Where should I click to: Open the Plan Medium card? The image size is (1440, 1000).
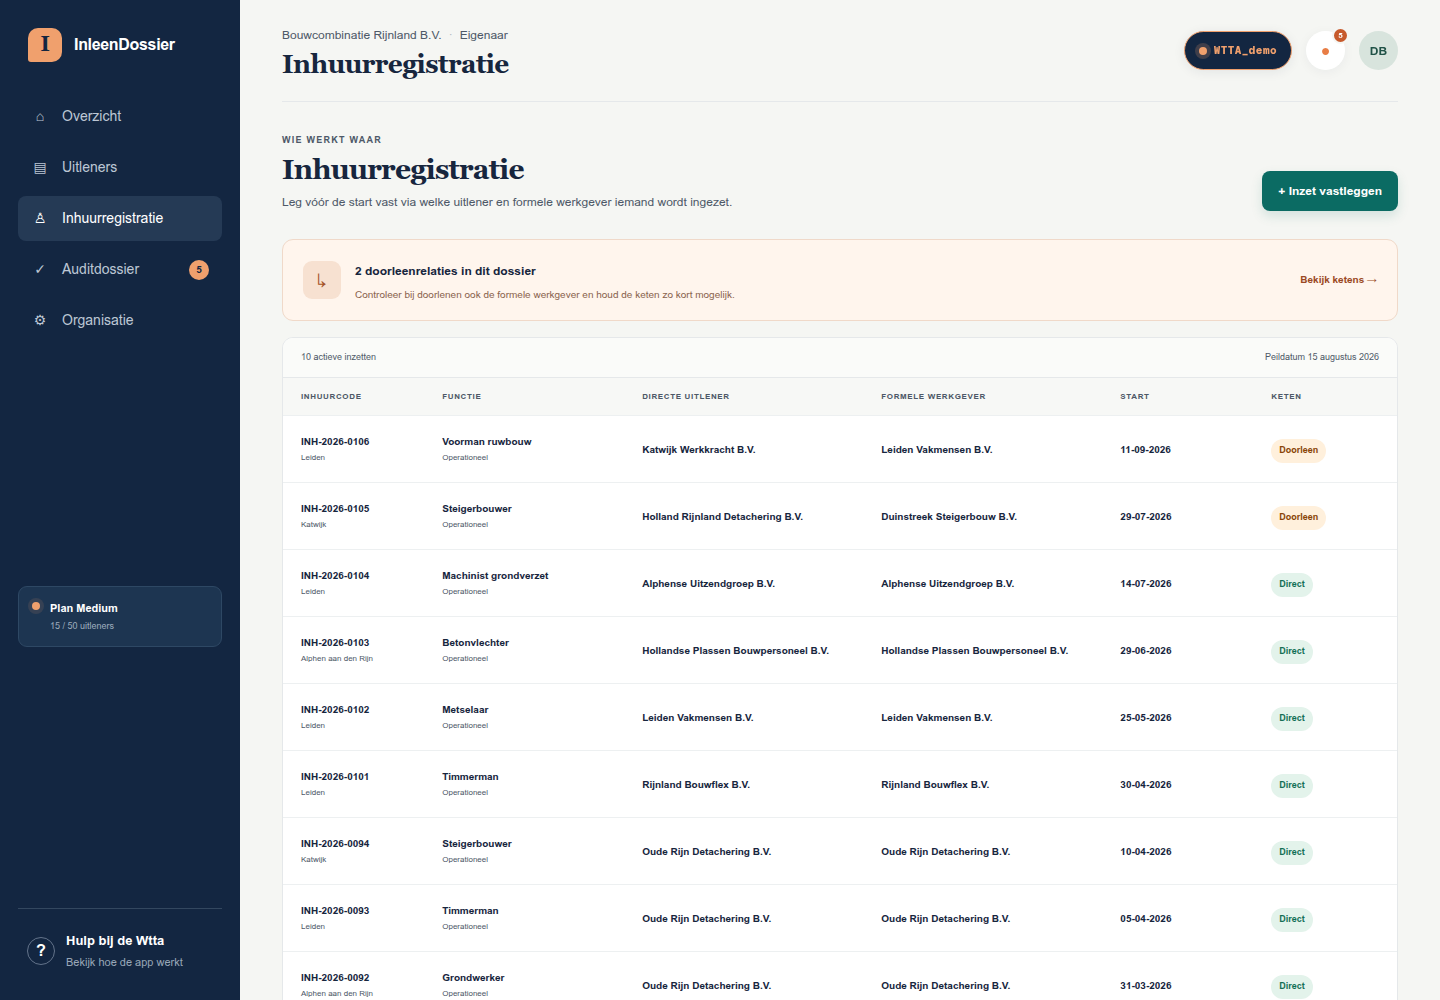pyautogui.click(x=120, y=616)
